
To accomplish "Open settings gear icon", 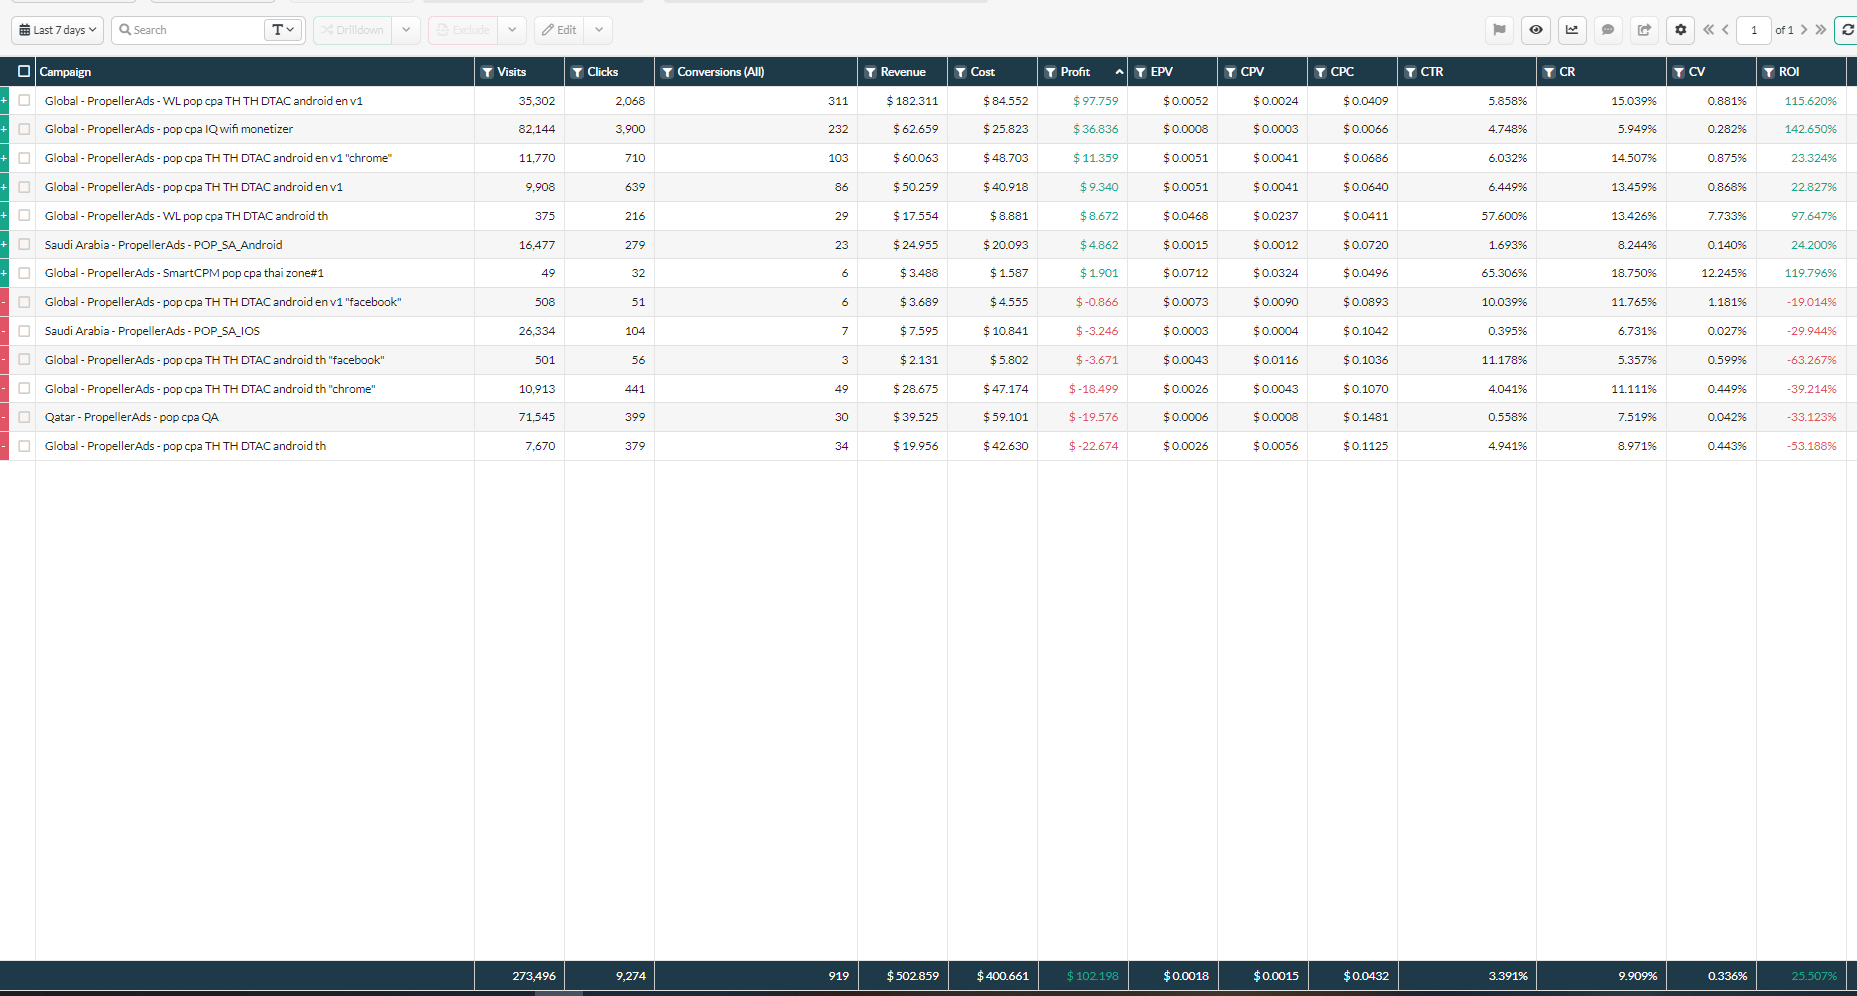I will (1680, 30).
